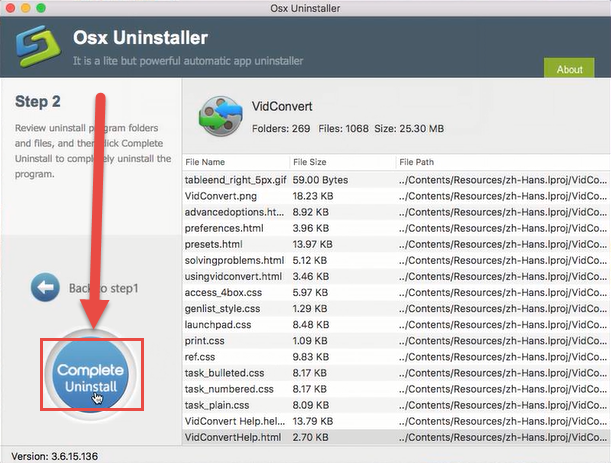This screenshot has width=611, height=463.
Task: Click the VidConvert application name
Action: (282, 106)
